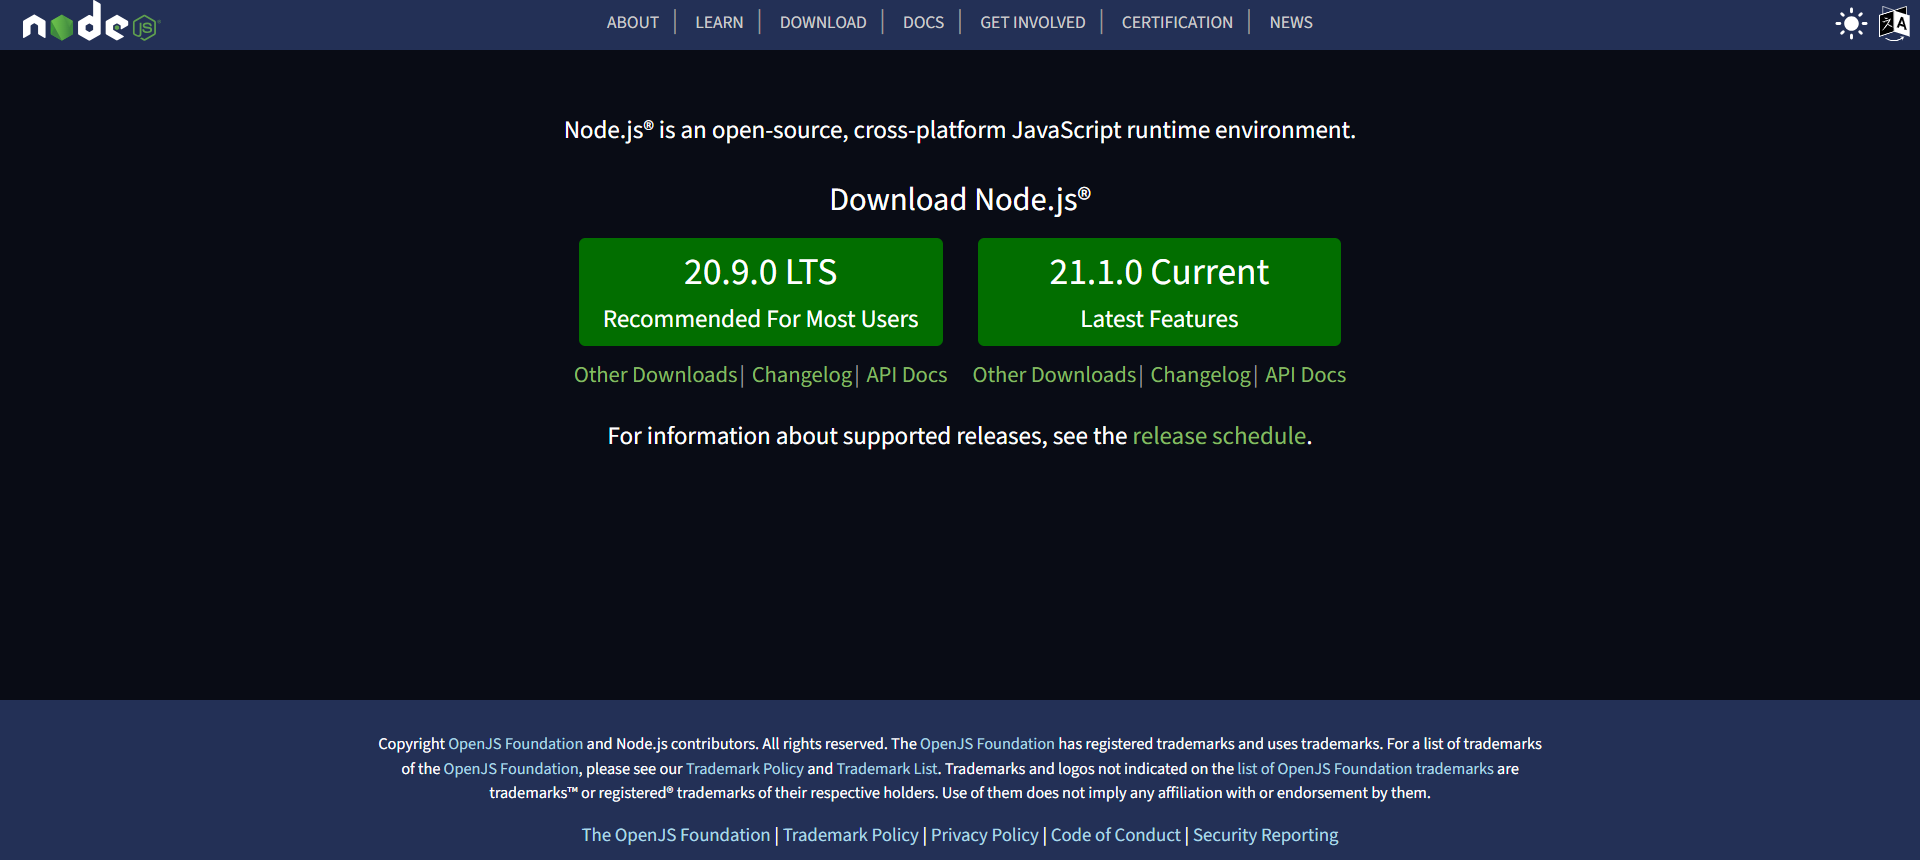Screen dimensions: 1920x860
Task: Click the first OpenJS Foundation copyright link
Action: [x=515, y=744]
